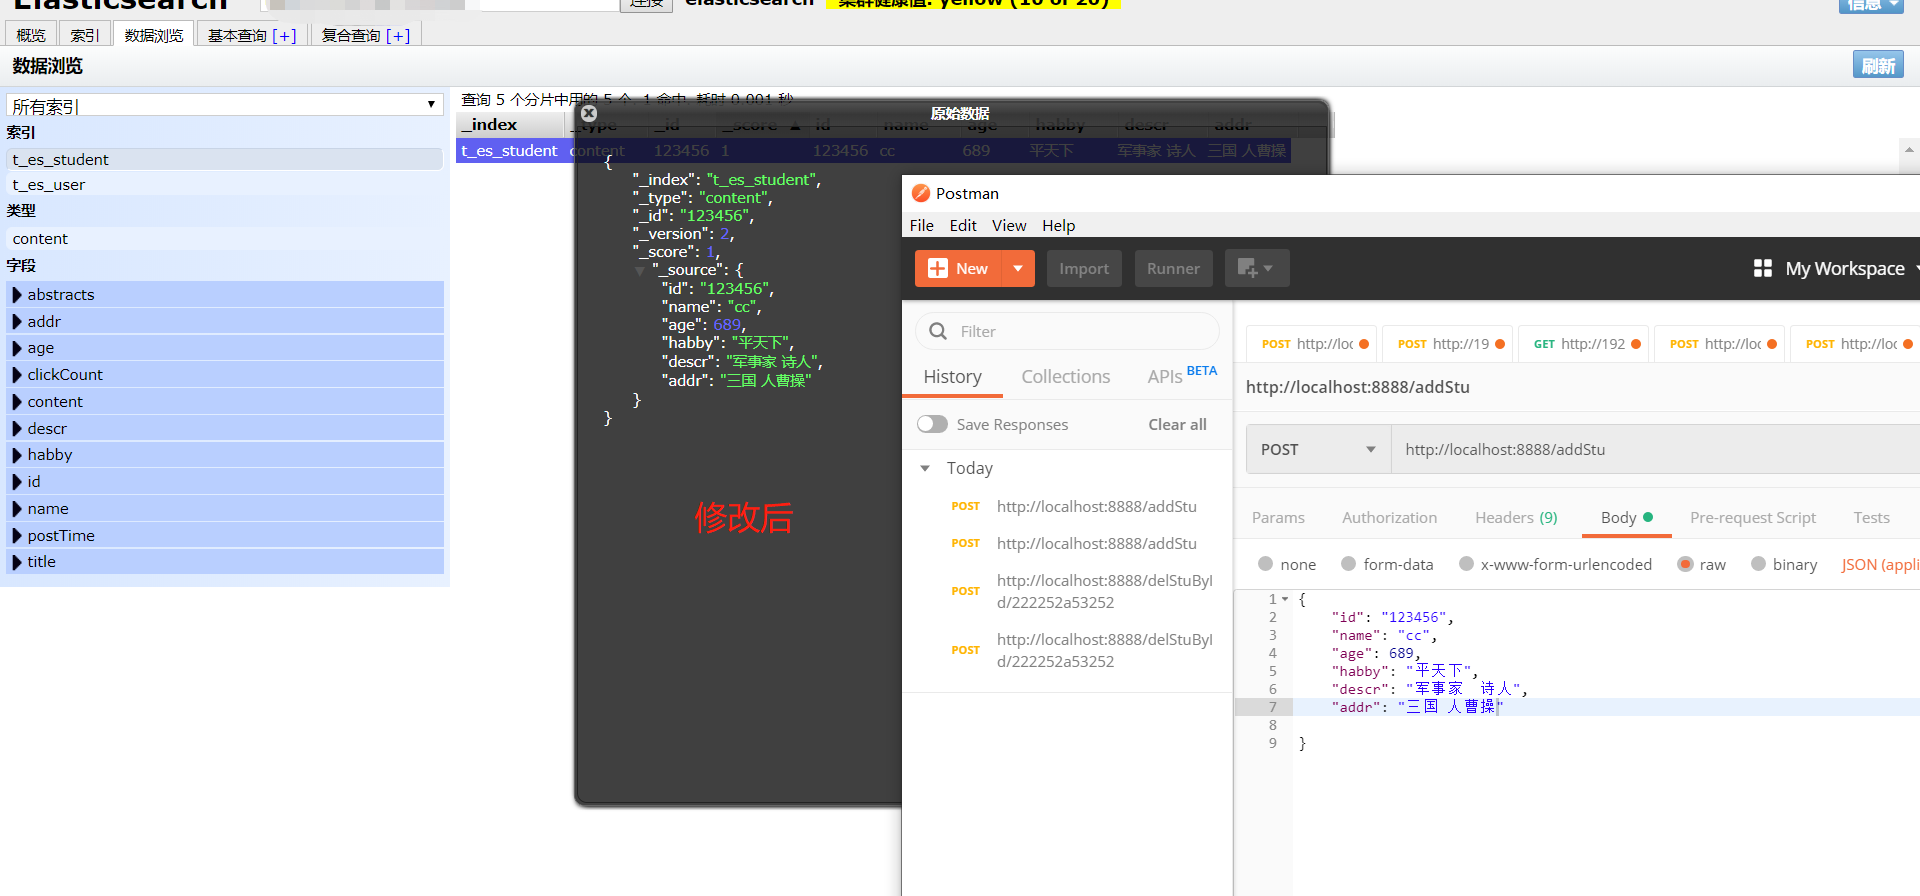Click the history Filter input

coord(1067,331)
